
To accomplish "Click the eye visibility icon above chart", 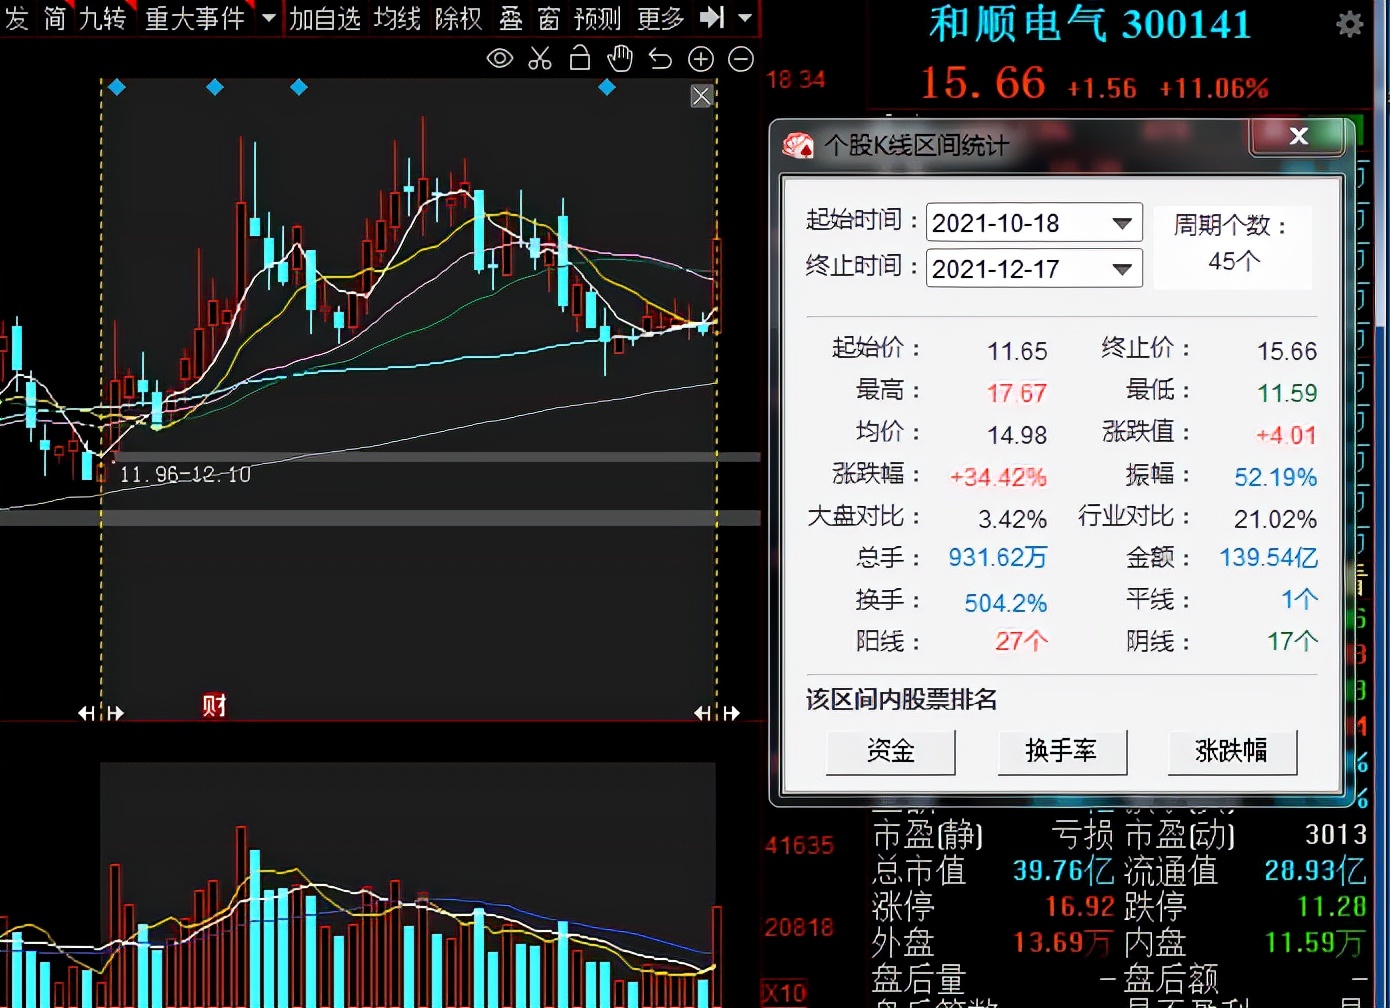I will [499, 59].
